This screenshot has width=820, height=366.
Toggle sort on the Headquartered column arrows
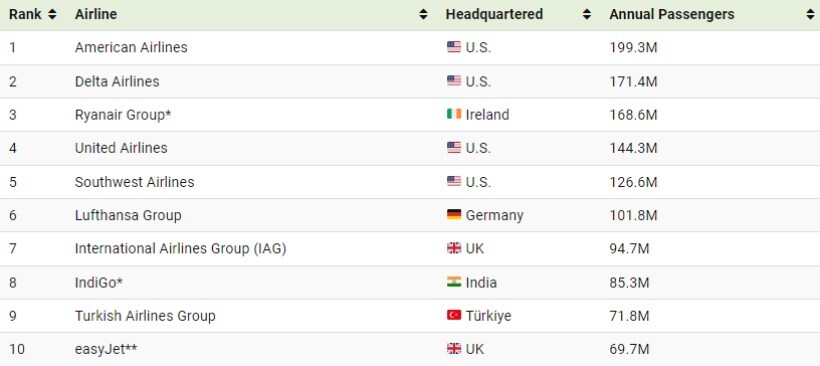[x=587, y=15]
